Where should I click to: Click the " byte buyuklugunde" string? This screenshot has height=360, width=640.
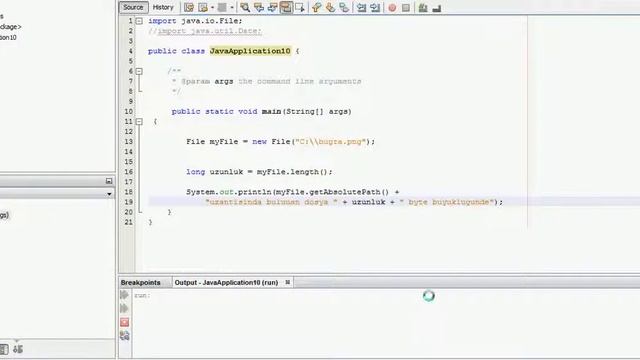tap(447, 202)
